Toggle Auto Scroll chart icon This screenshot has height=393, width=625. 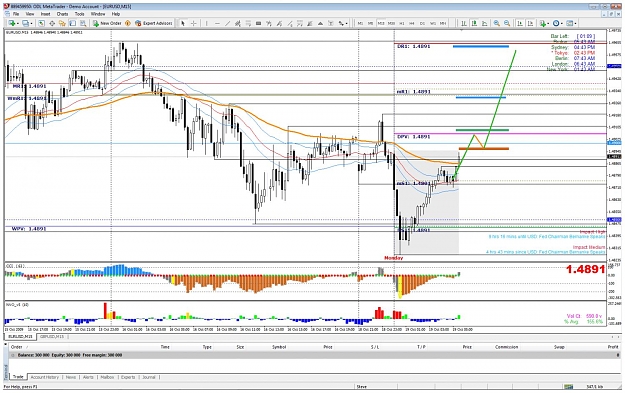click(520, 24)
